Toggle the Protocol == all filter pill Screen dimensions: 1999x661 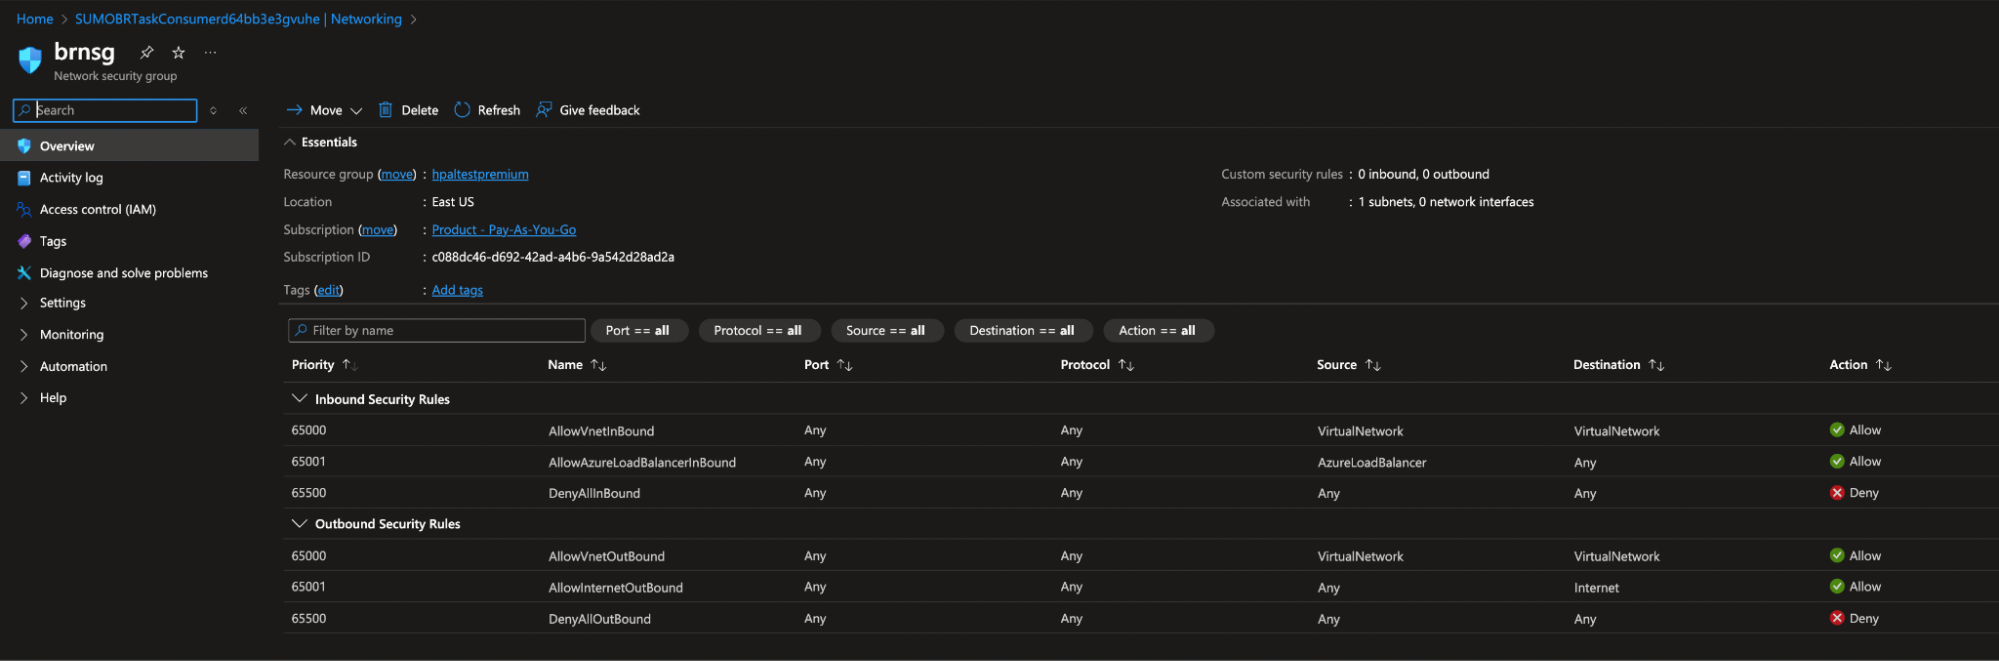tap(758, 331)
